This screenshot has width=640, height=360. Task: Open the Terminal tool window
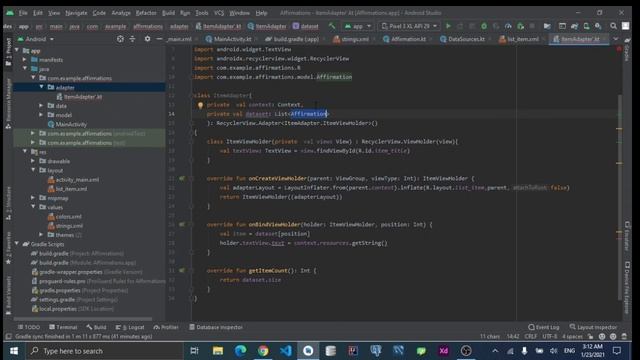click(63, 327)
